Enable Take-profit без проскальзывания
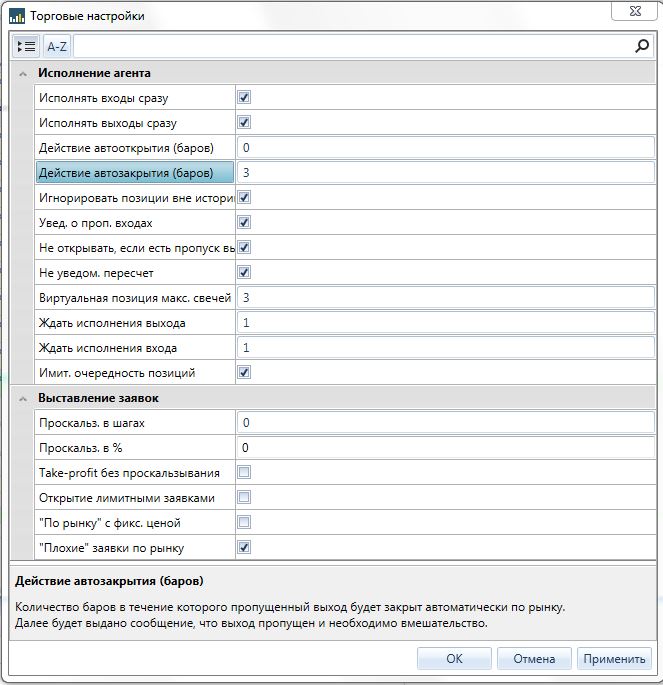The height and width of the screenshot is (685, 663). (x=244, y=473)
